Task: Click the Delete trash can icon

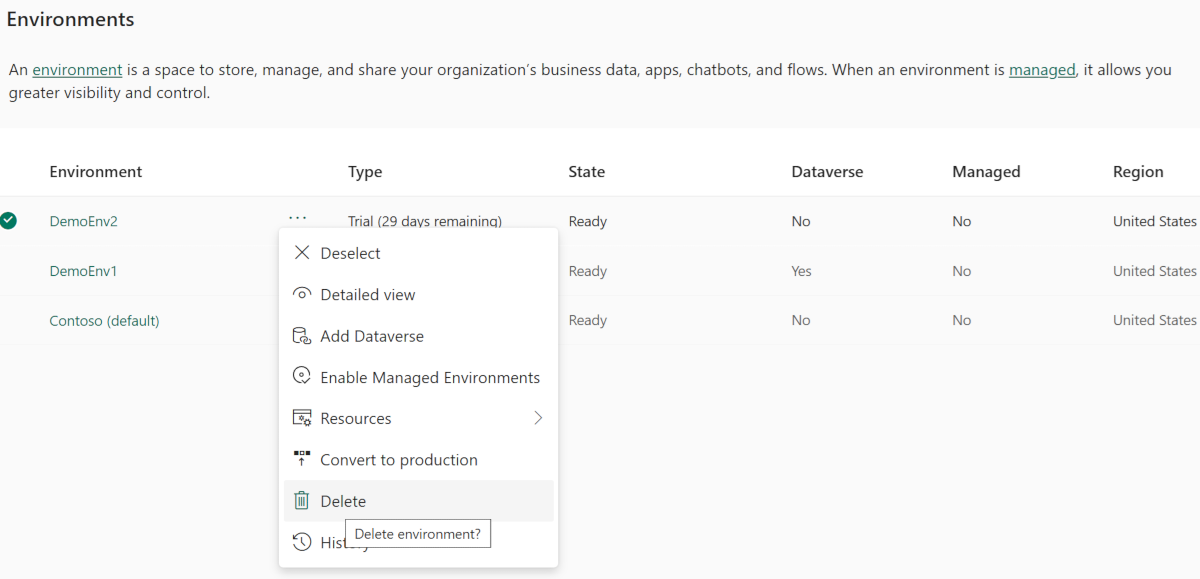Action: (302, 500)
